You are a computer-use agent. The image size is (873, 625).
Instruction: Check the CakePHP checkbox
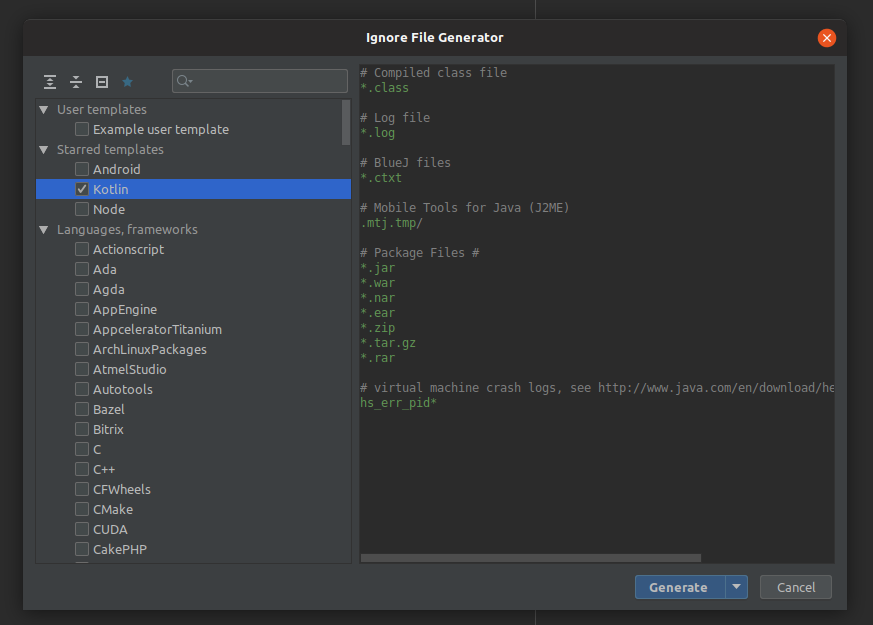tap(82, 549)
